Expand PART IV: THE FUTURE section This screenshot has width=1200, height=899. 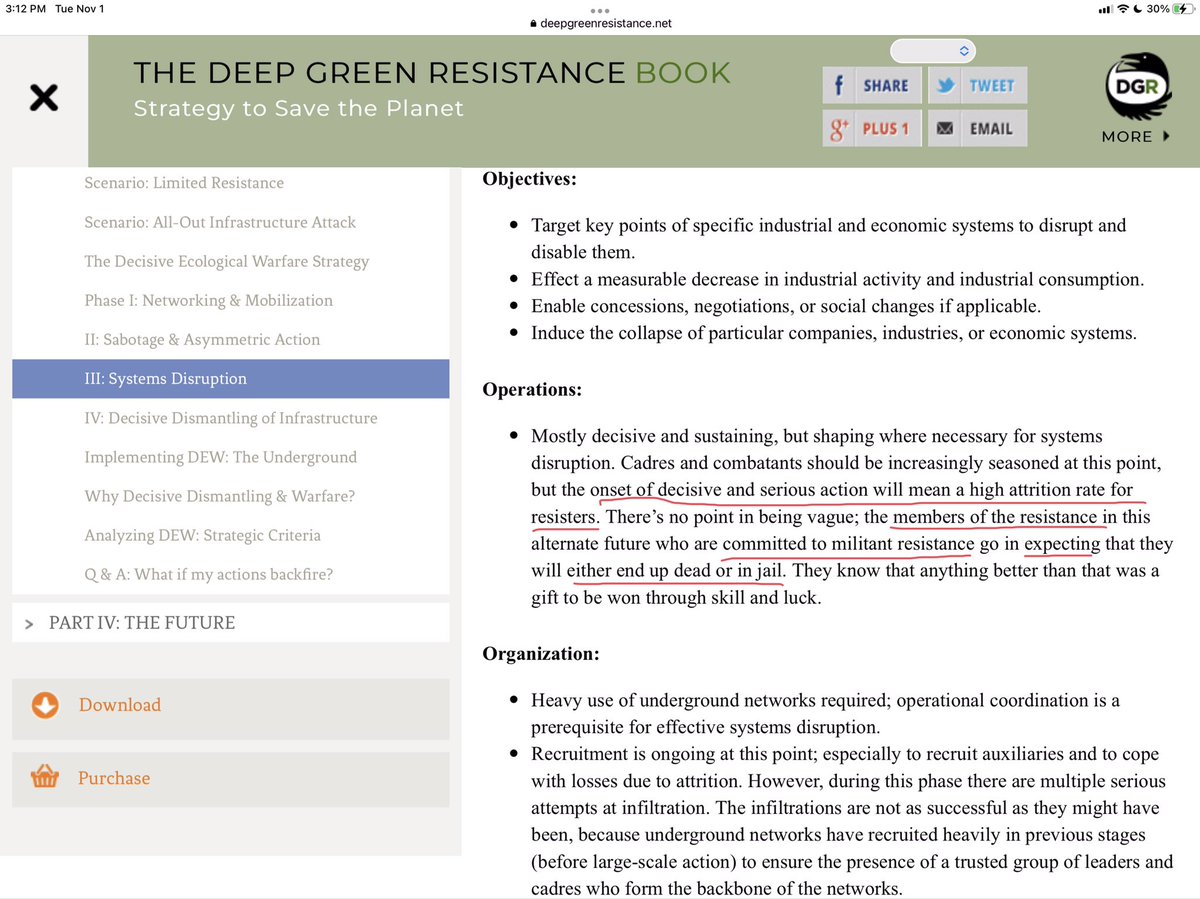[x=141, y=623]
